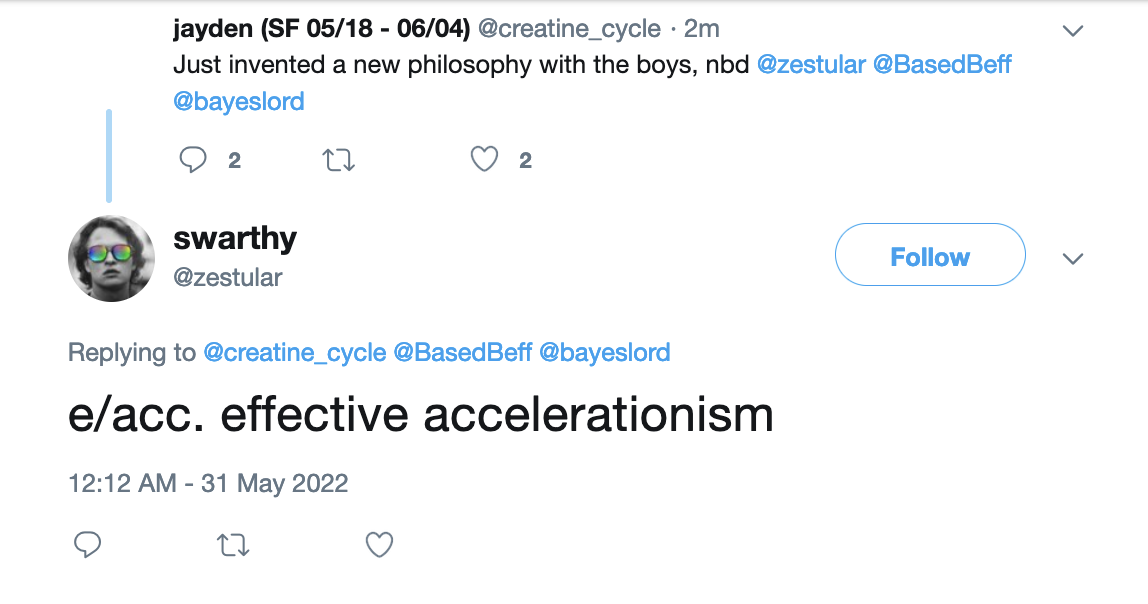Like swarthy's e/acc tweet
Image resolution: width=1148 pixels, height=604 pixels.
point(379,545)
